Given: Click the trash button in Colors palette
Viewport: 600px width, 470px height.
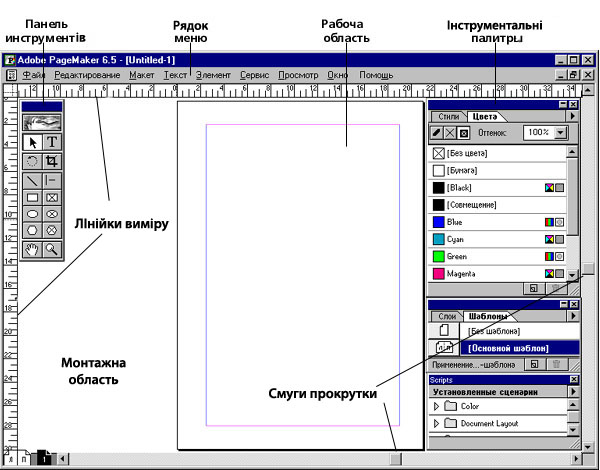Looking at the screenshot, I should coord(556,289).
